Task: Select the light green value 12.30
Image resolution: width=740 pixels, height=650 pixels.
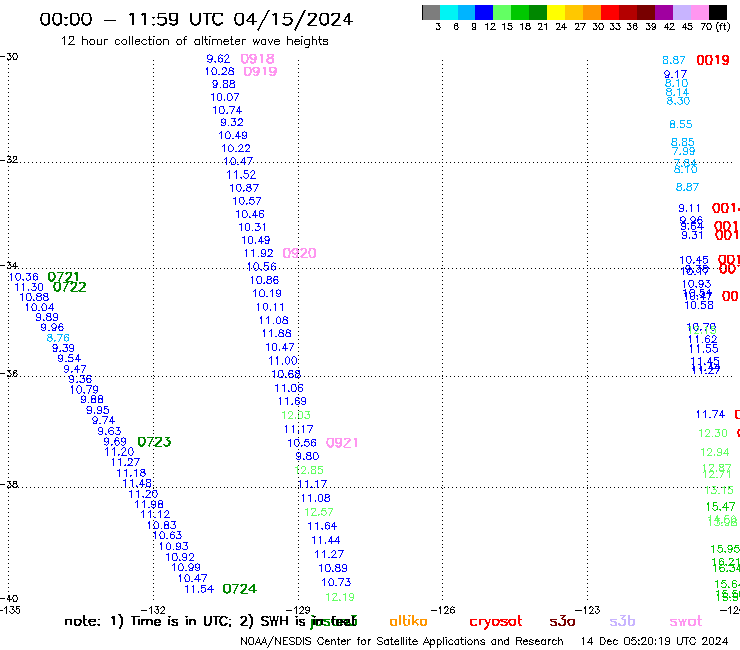Action: 713,433
